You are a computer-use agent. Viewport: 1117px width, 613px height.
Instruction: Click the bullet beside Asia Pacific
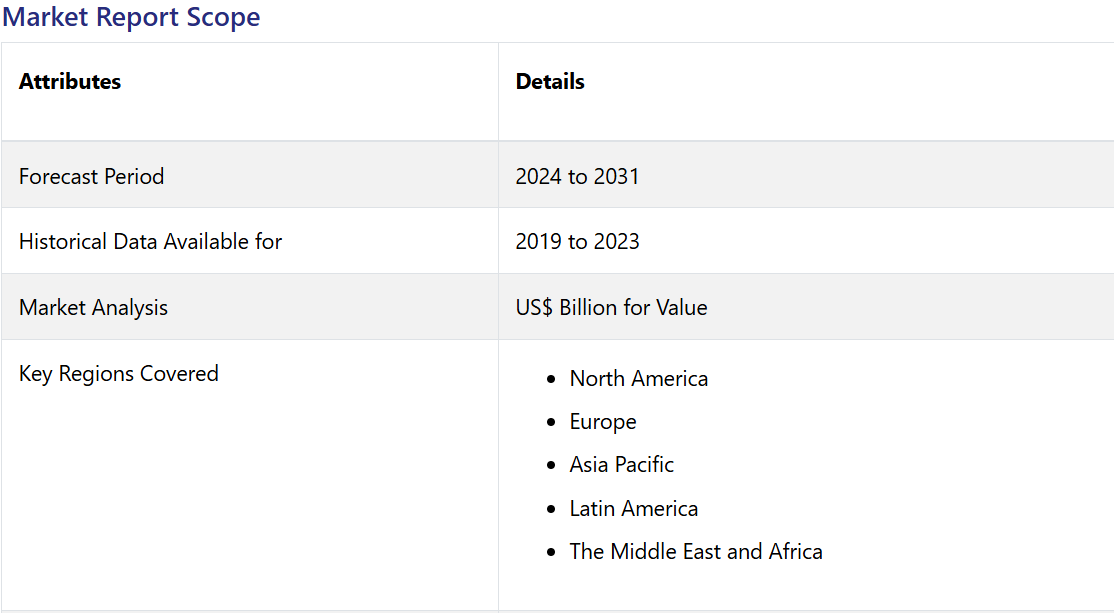[x=551, y=466]
